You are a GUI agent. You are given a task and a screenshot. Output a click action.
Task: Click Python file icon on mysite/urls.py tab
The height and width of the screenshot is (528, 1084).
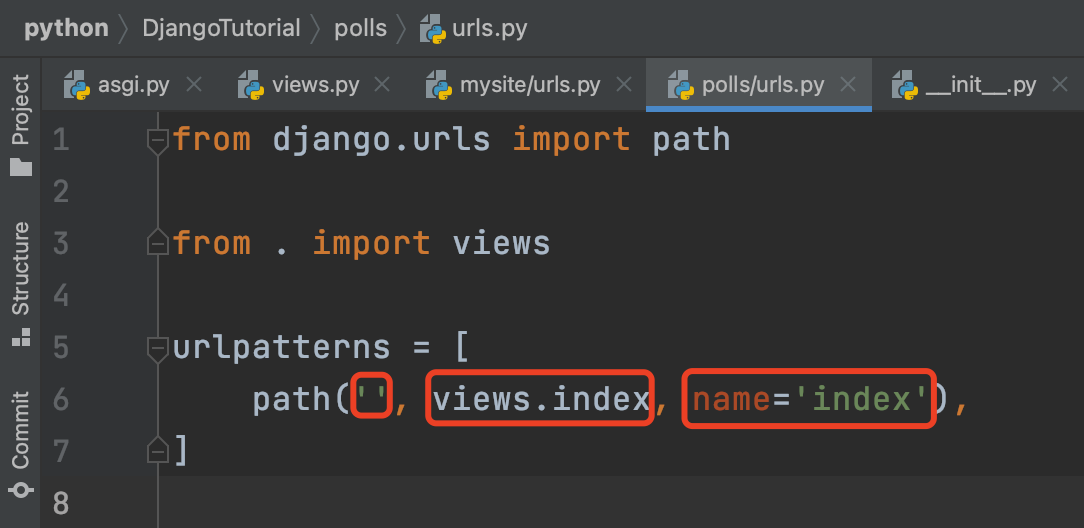coord(439,85)
